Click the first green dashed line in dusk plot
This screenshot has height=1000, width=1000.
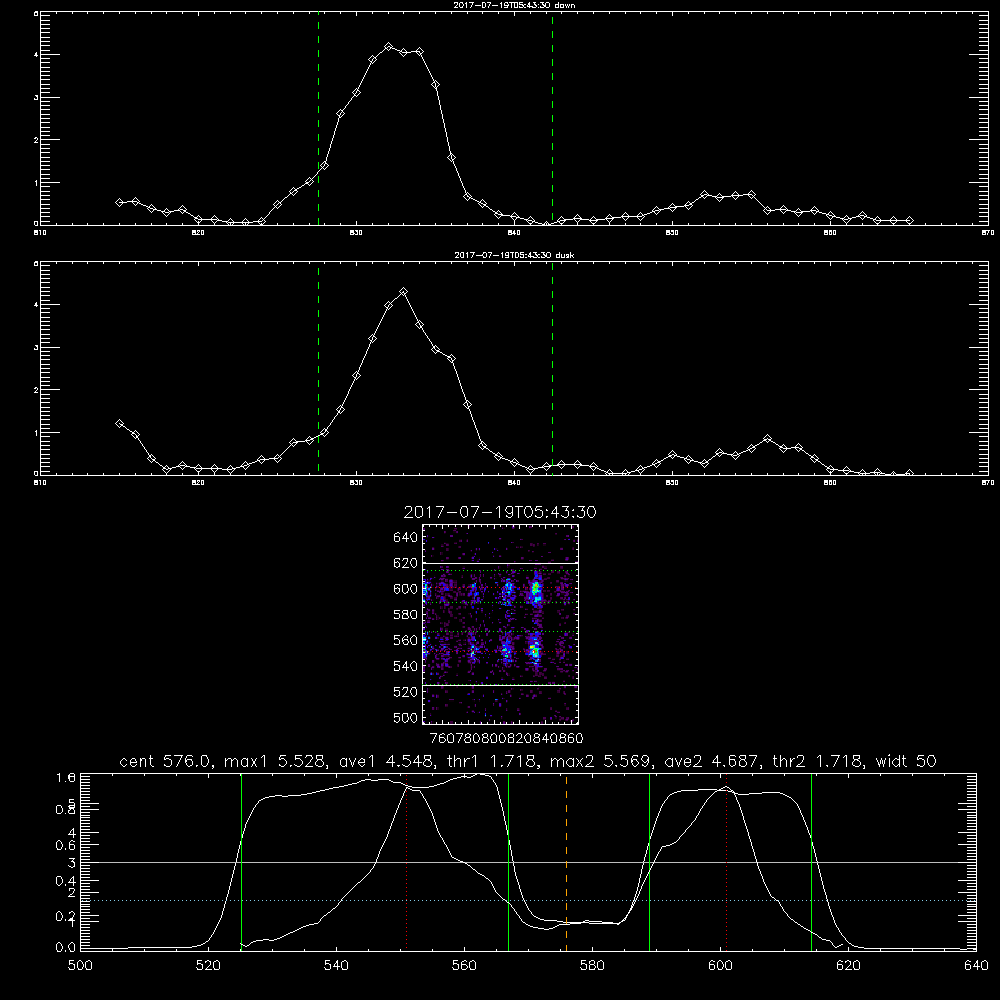tap(318, 369)
